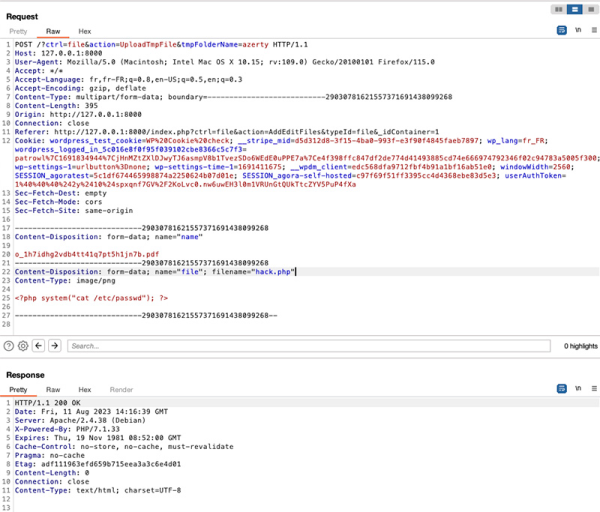Click 'Content-Type: text/html; charset=UTF-8' line
Image resolution: width=600 pixels, height=512 pixels.
pyautogui.click(x=98, y=491)
